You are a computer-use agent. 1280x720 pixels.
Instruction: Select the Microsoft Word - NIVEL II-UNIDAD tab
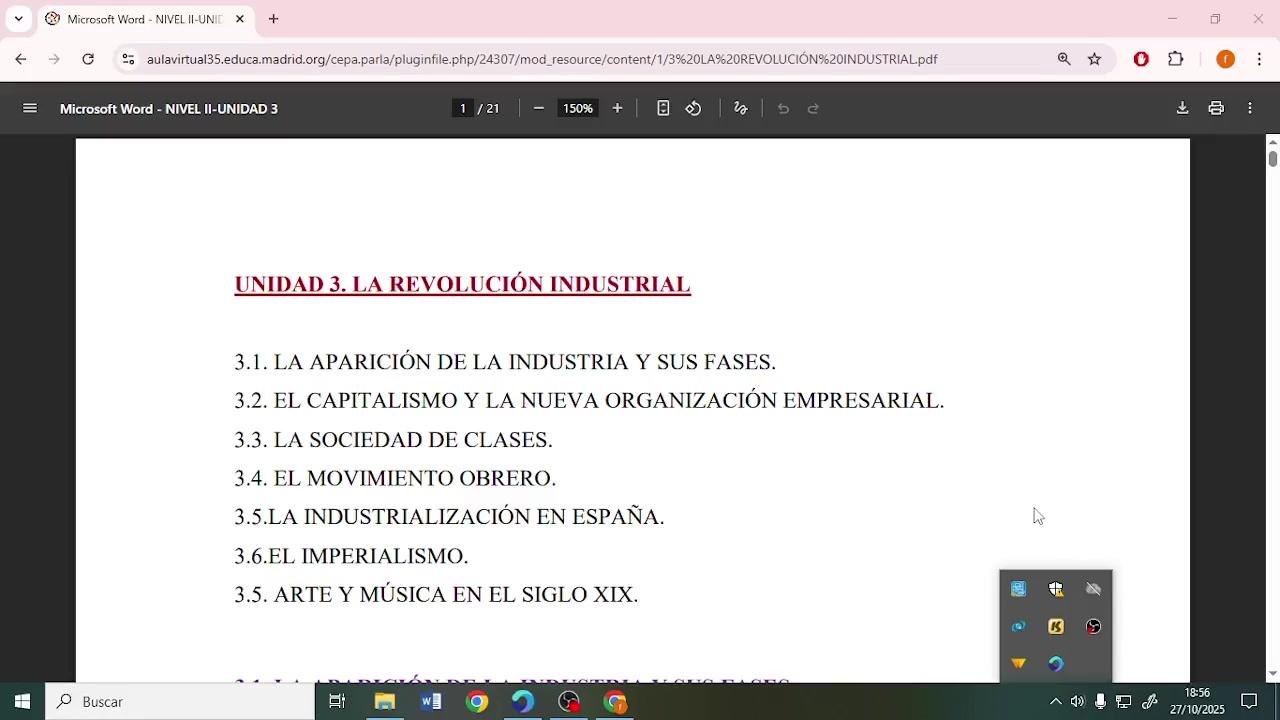pyautogui.click(x=144, y=19)
